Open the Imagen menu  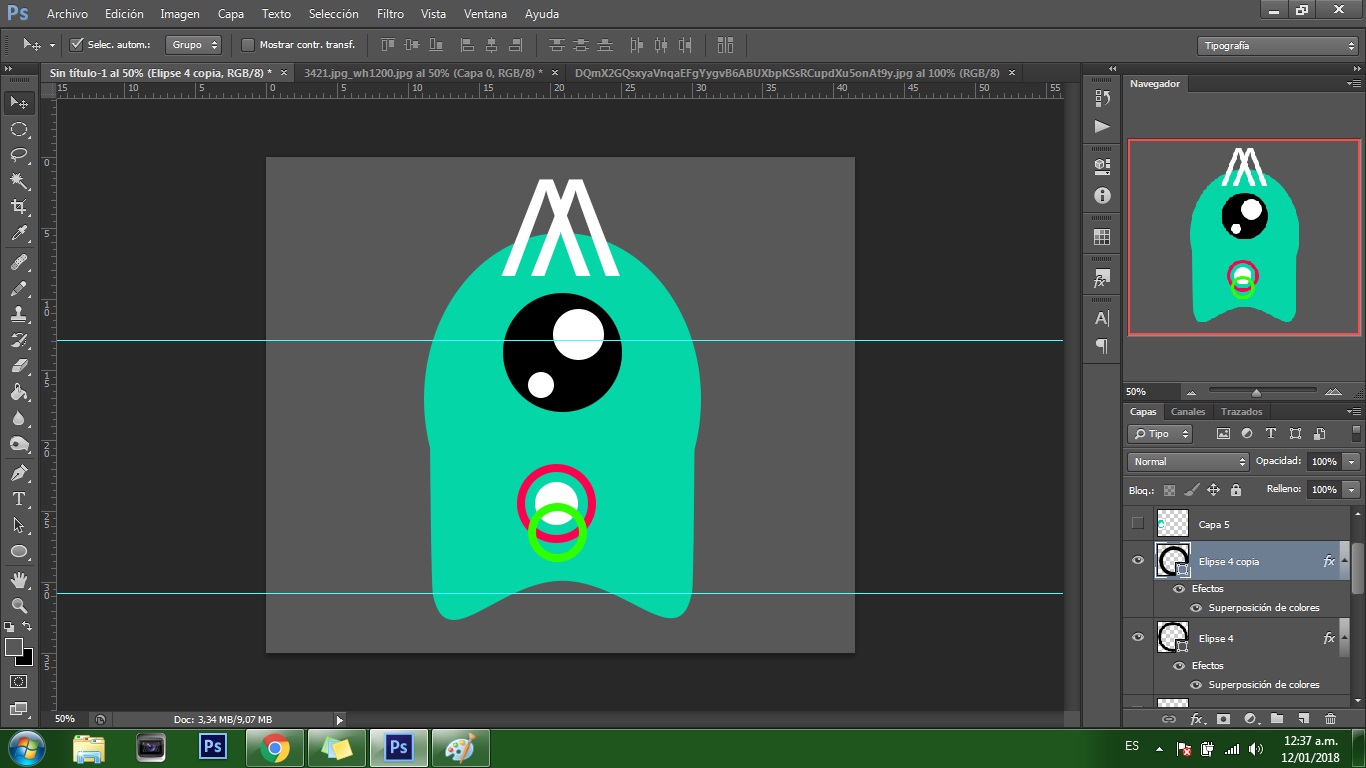[180, 14]
